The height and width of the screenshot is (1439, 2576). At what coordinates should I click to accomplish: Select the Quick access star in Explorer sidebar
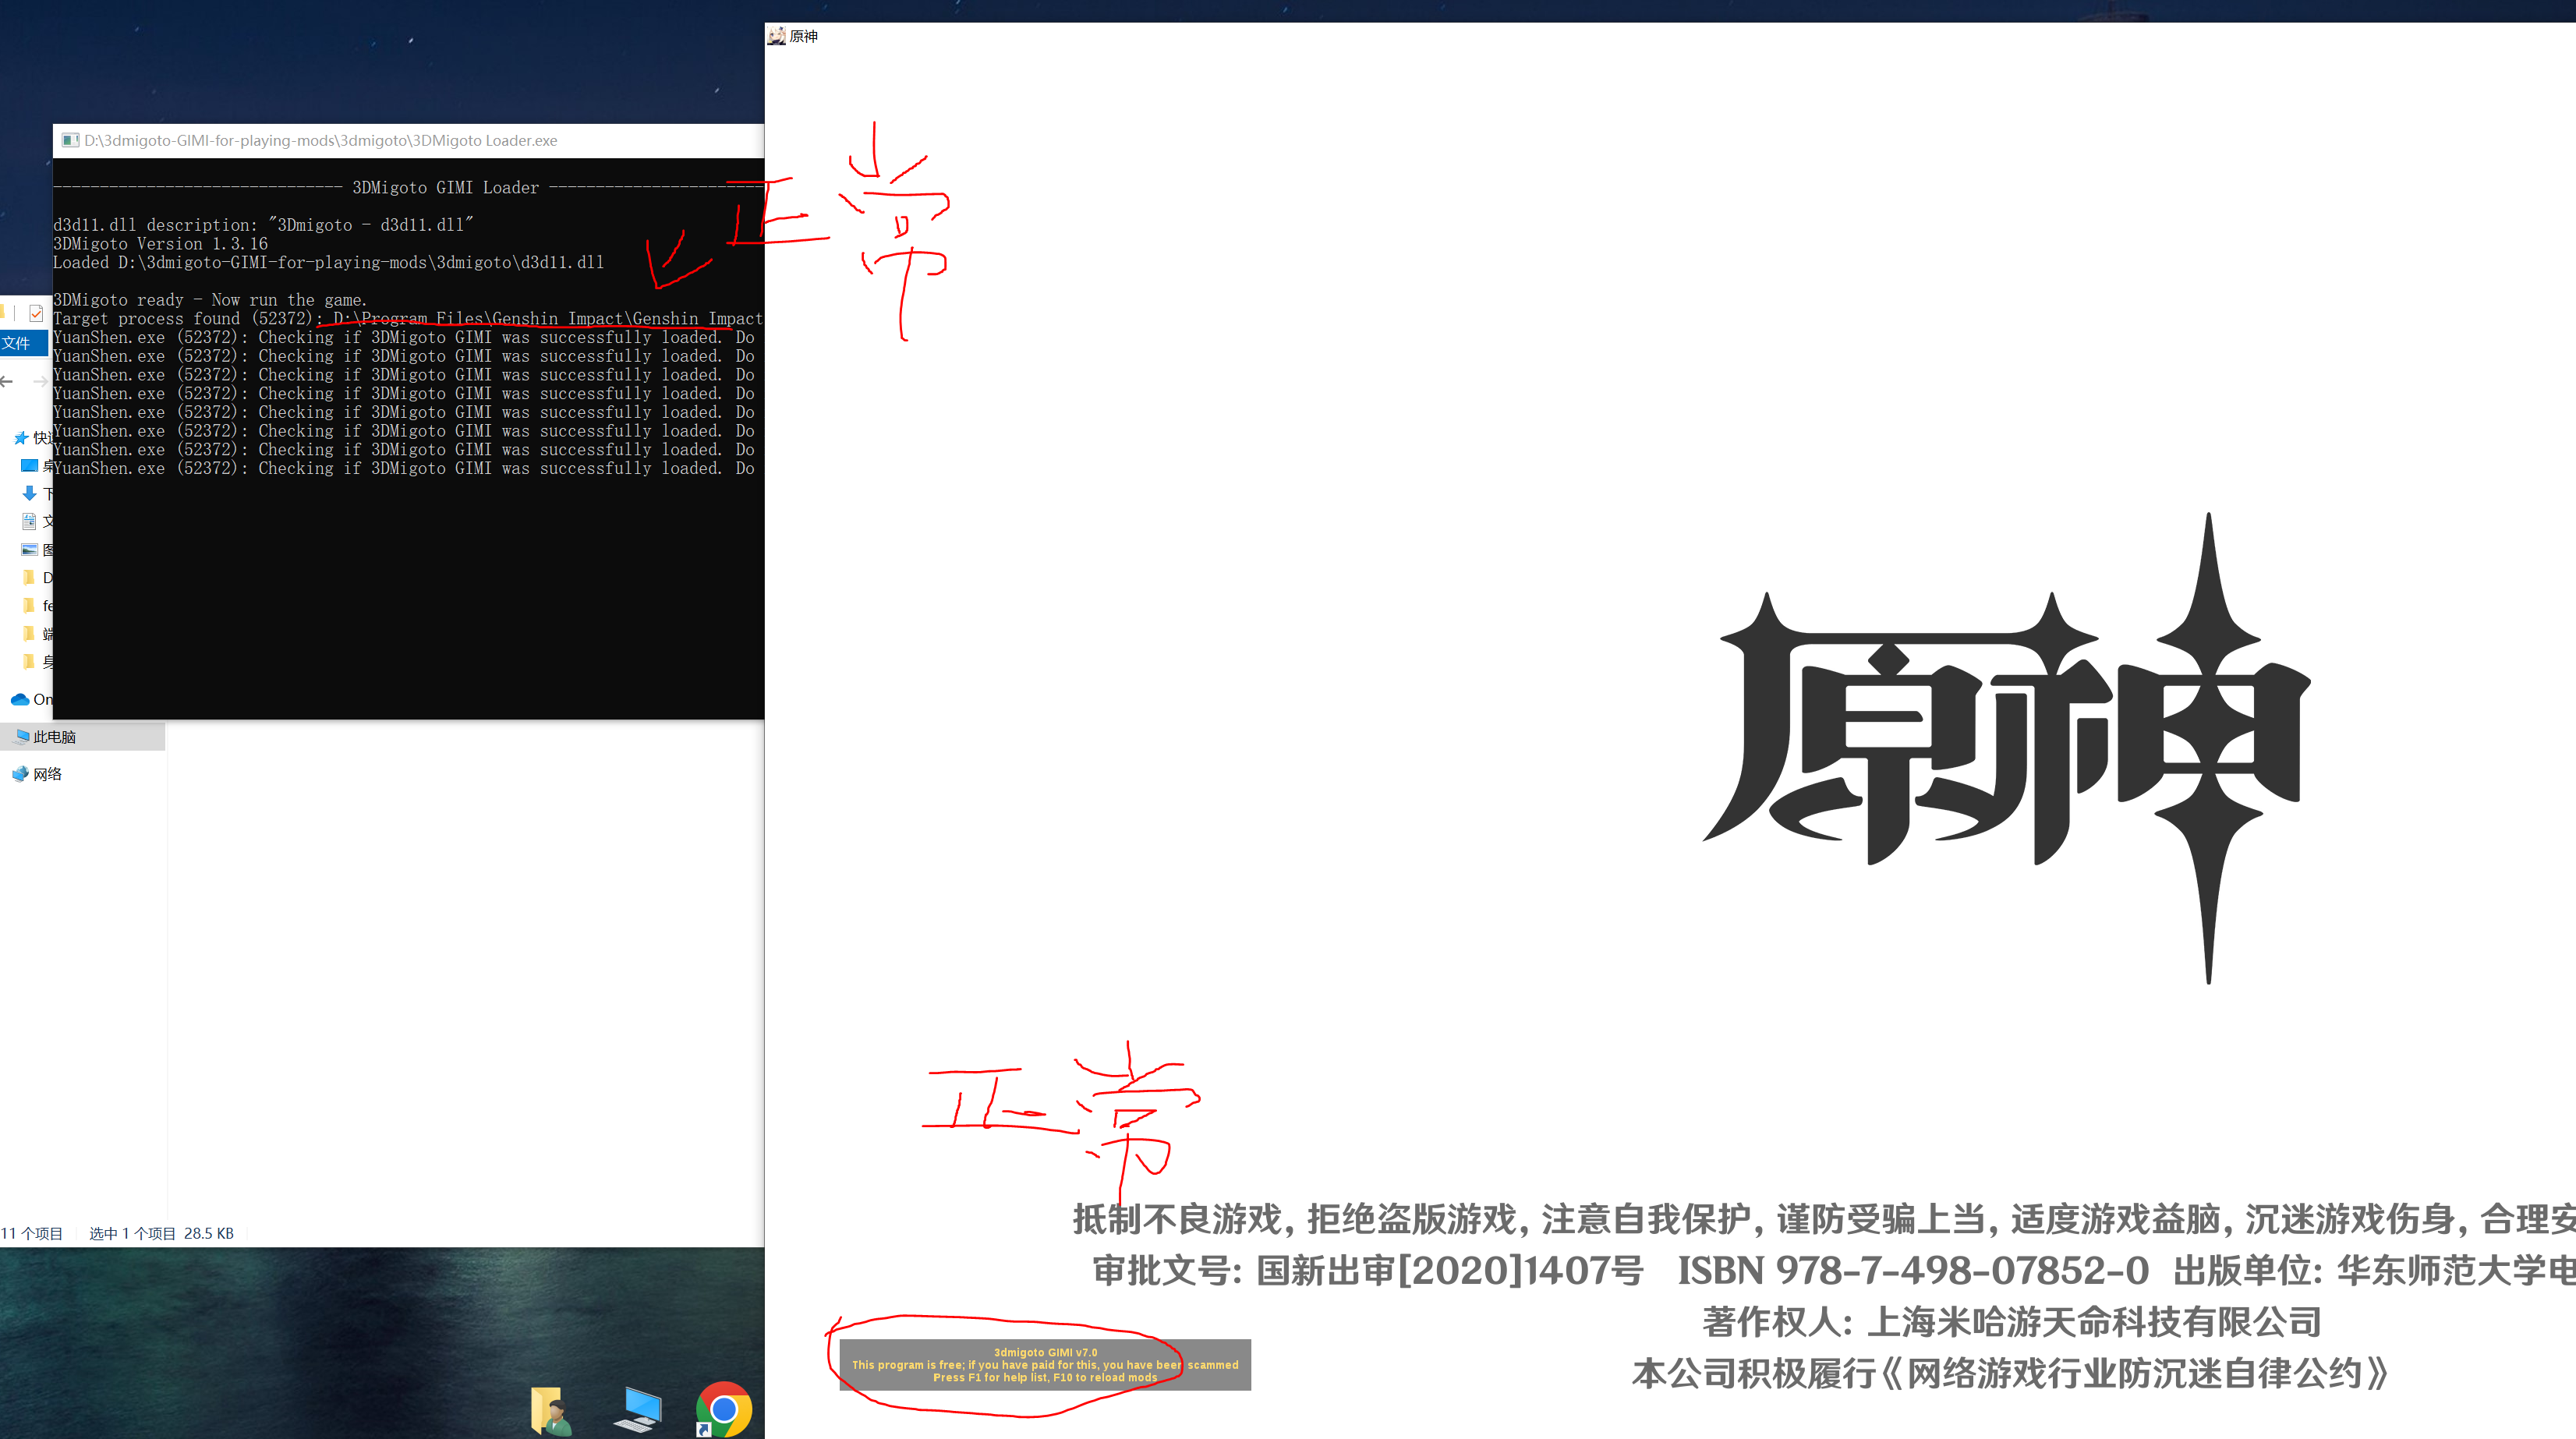[x=21, y=437]
